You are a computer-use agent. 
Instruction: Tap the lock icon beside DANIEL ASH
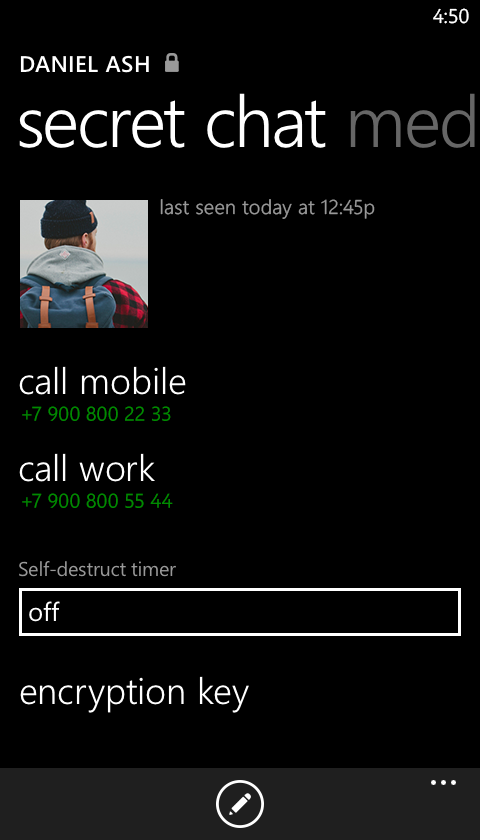[x=171, y=63]
